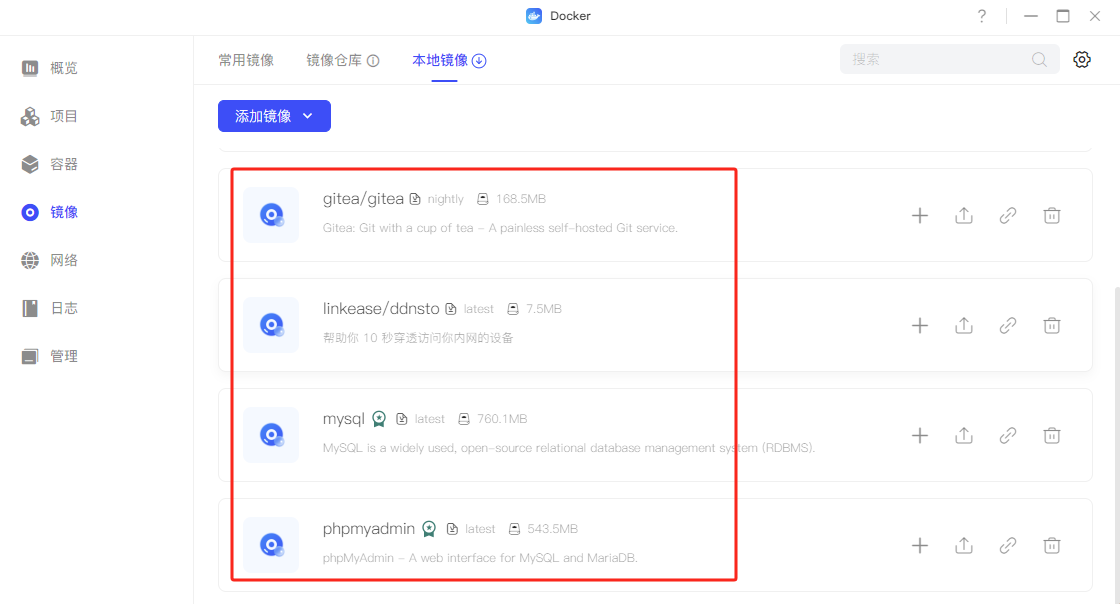
Task: Click the MySQL description text
Action: coord(569,448)
